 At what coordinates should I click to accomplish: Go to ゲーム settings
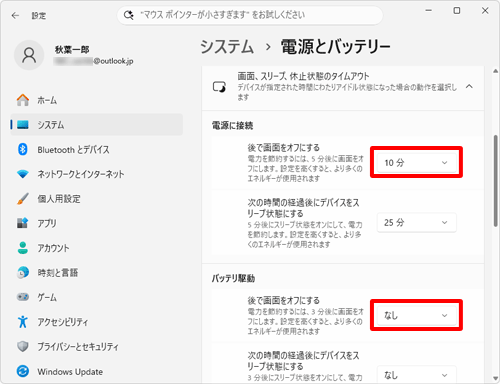pos(97,297)
